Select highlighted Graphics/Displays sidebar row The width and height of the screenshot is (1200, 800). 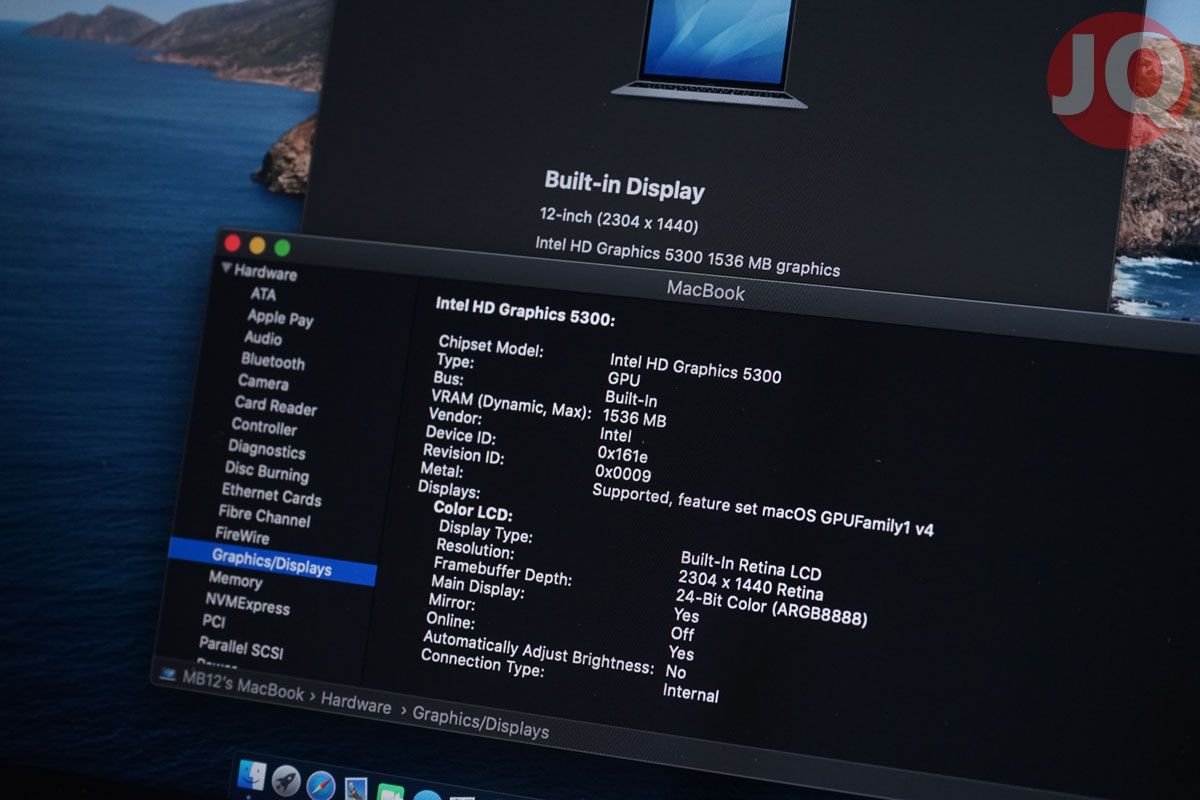point(272,561)
